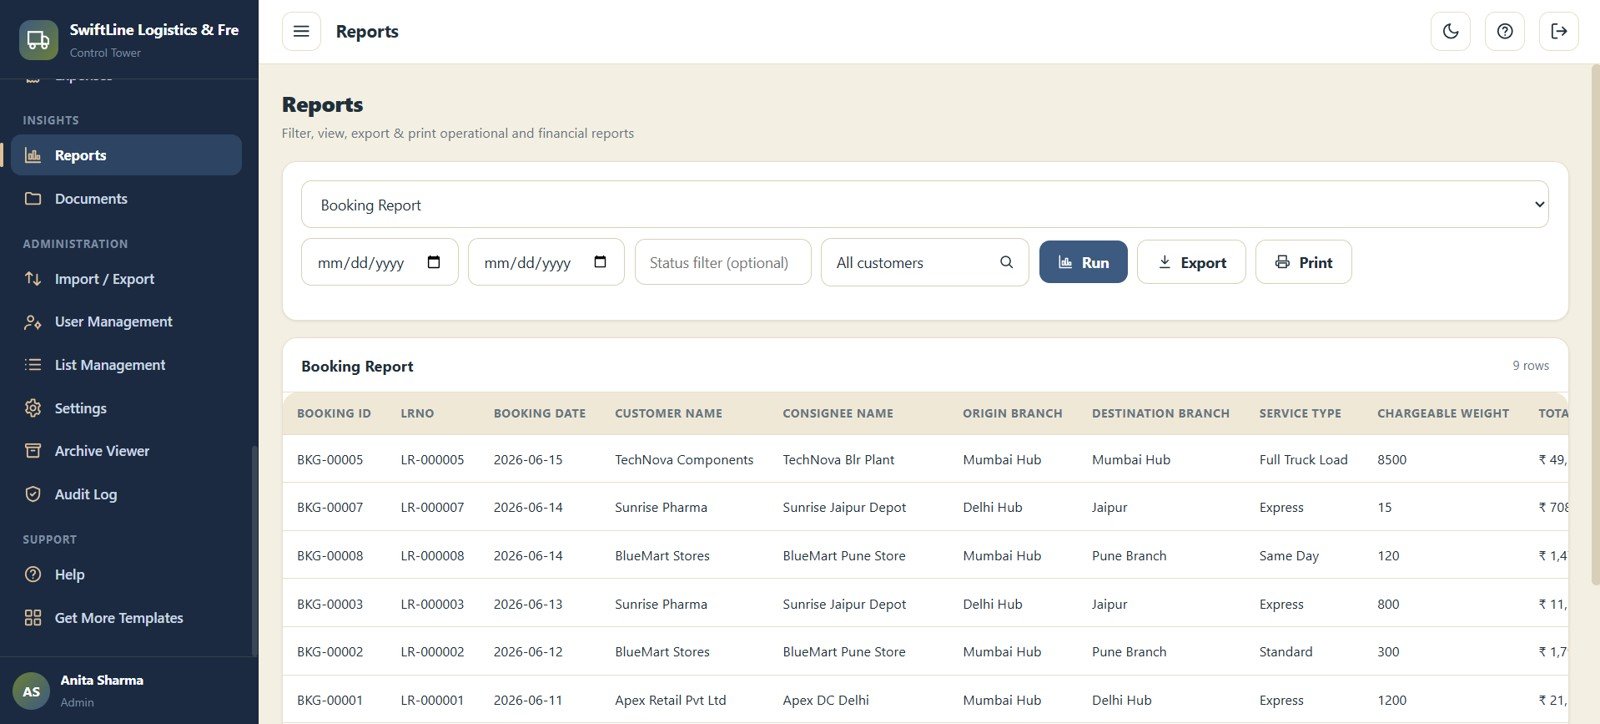Image resolution: width=1600 pixels, height=724 pixels.
Task: View the Audit Log
Action: click(x=126, y=494)
